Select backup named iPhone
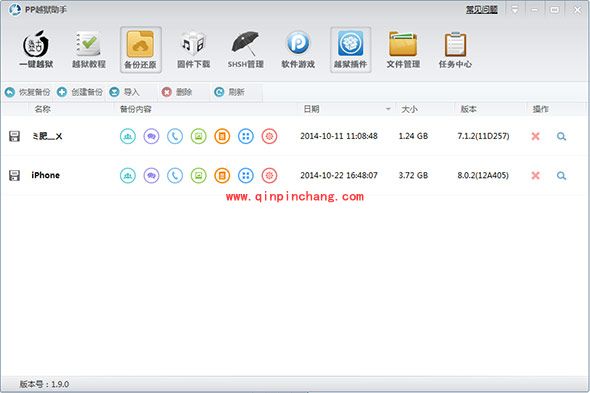The width and height of the screenshot is (590, 393). click(46, 175)
